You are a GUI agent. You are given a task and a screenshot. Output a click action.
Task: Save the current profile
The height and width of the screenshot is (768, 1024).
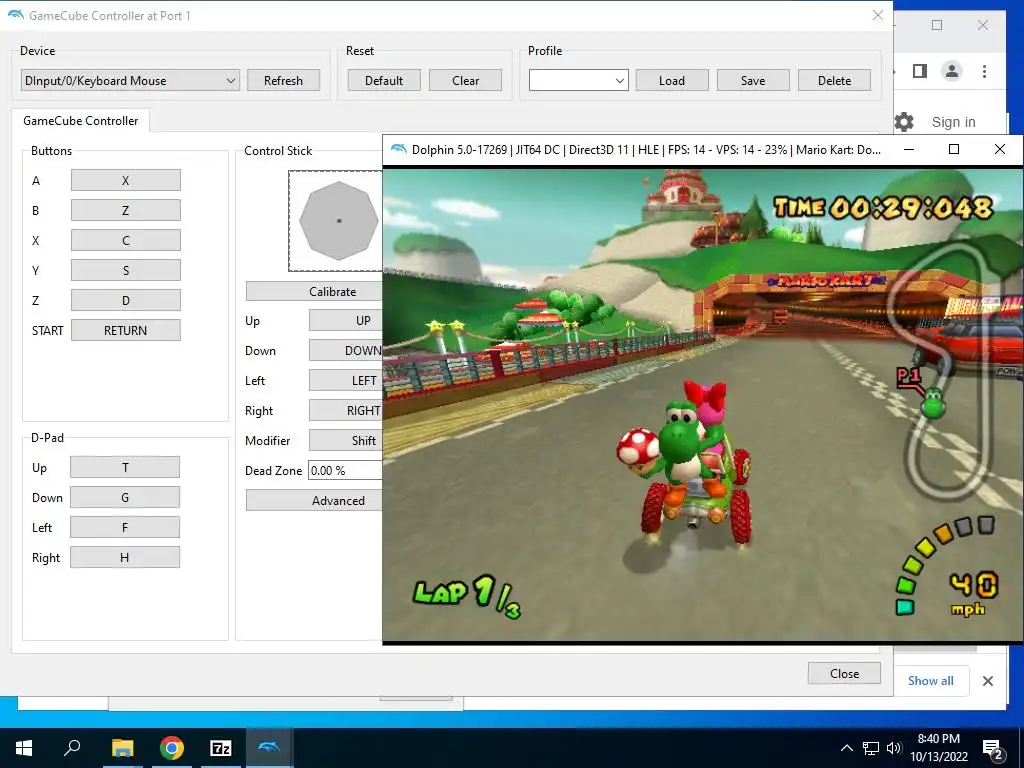(x=753, y=80)
